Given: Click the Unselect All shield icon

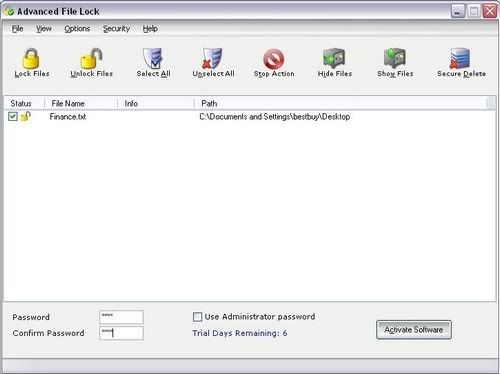Looking at the screenshot, I should pos(212,58).
